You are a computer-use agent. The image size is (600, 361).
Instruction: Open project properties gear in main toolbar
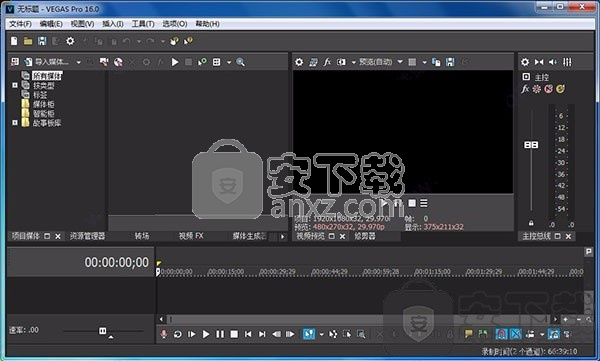(70, 41)
